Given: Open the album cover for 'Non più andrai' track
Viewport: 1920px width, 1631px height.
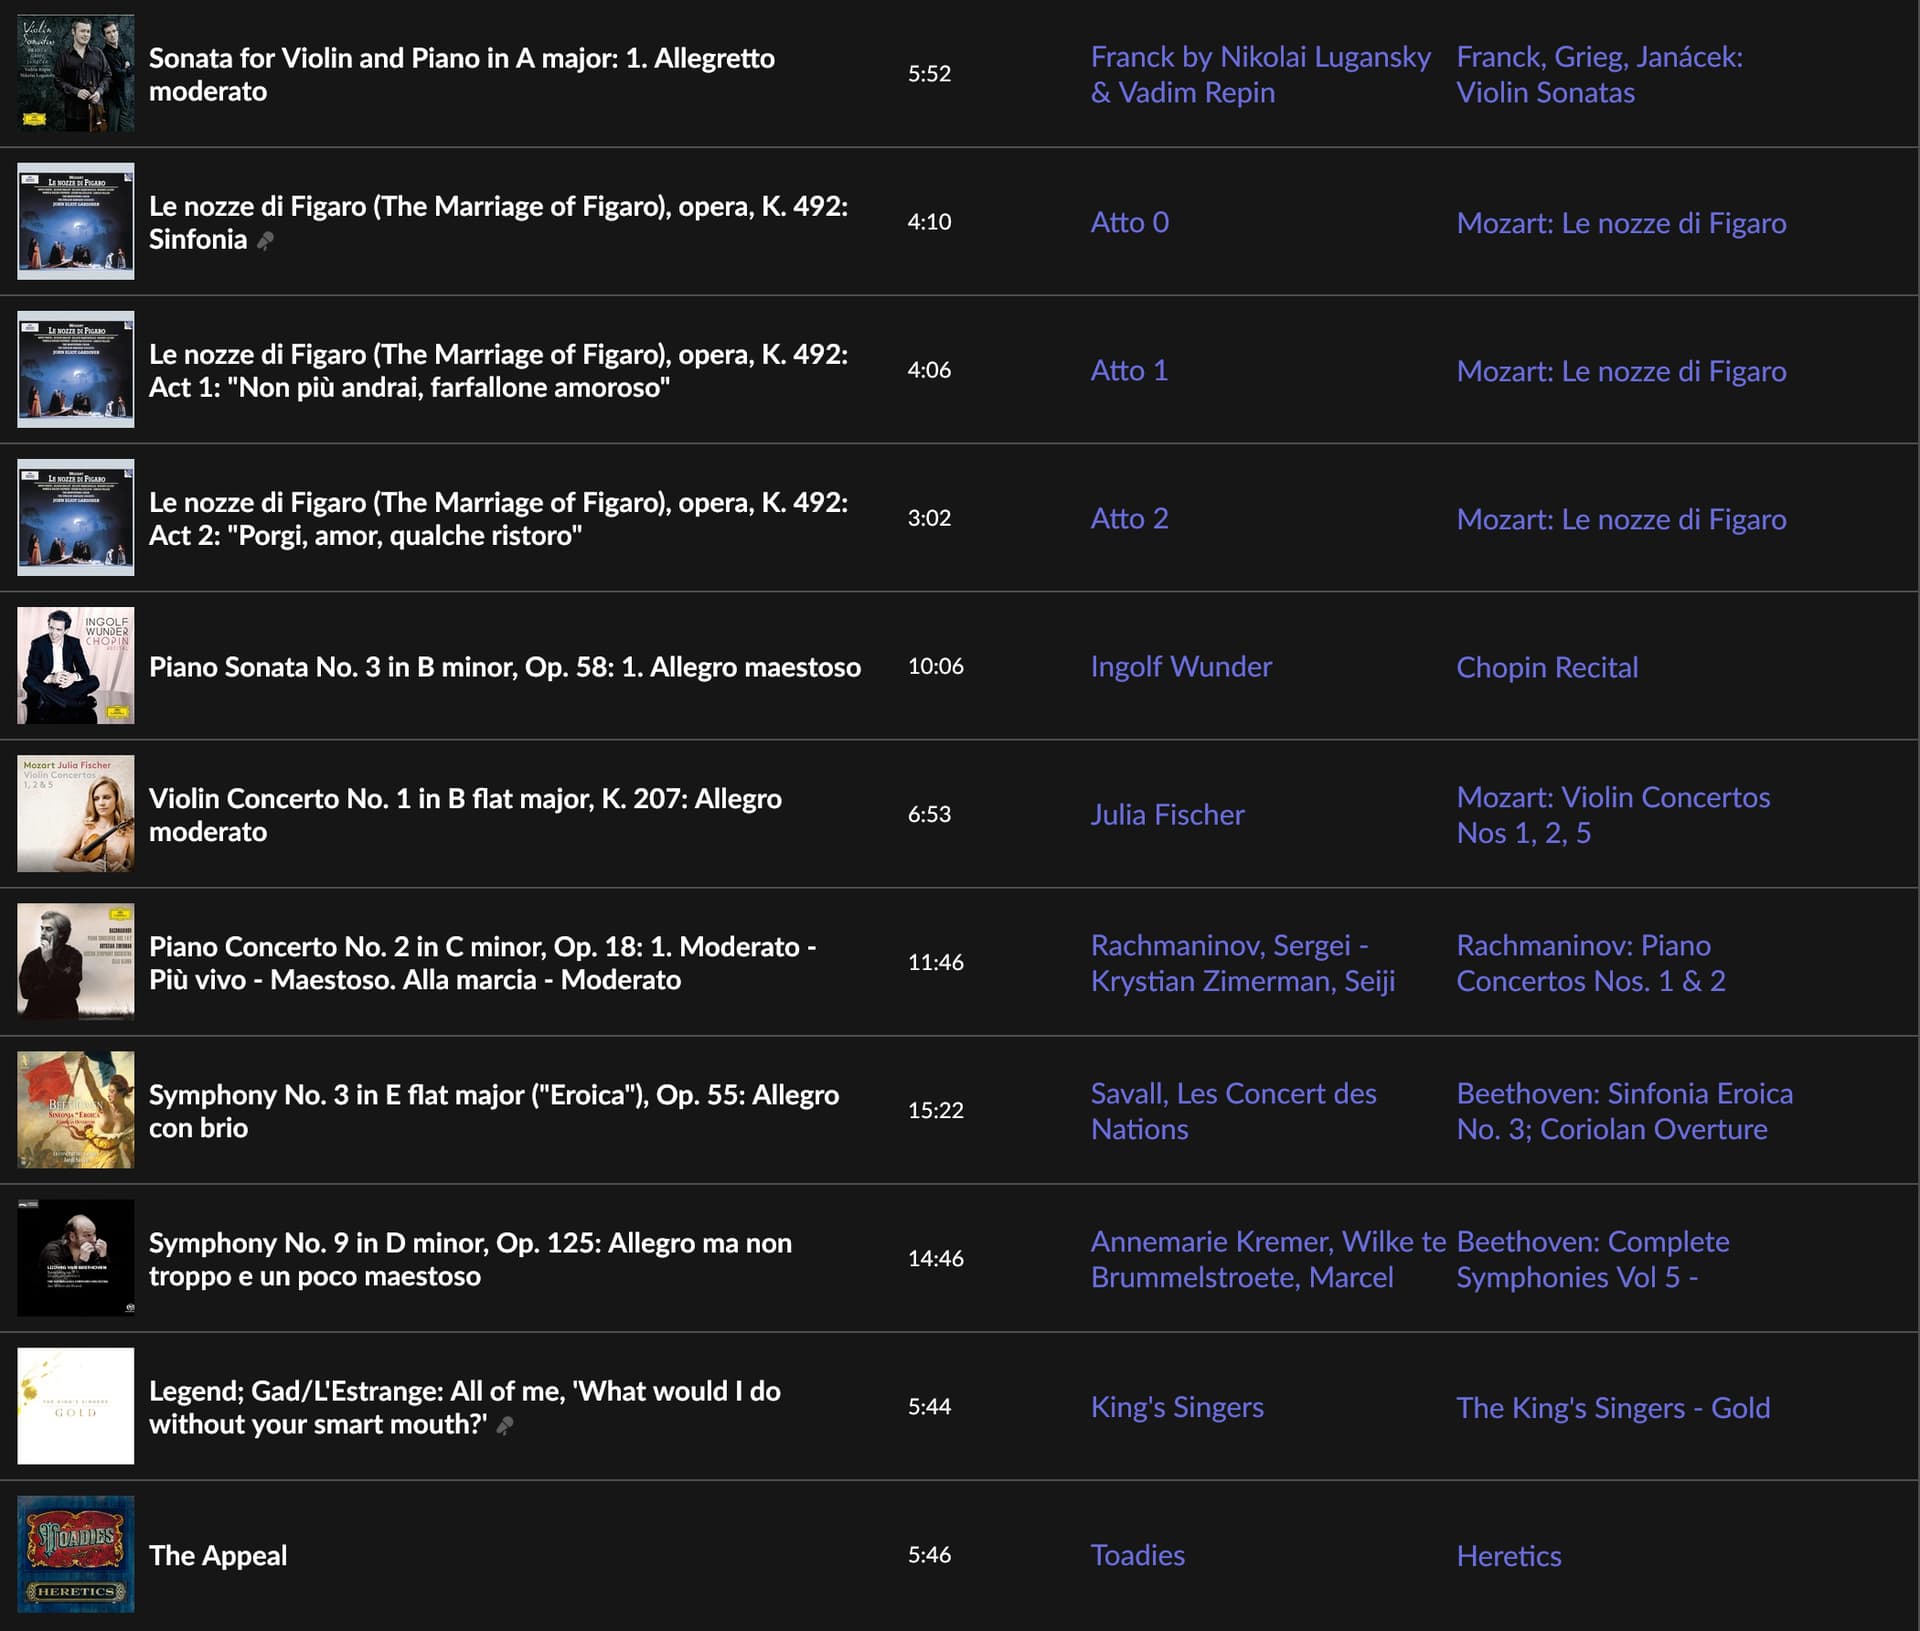Looking at the screenshot, I should point(76,369).
